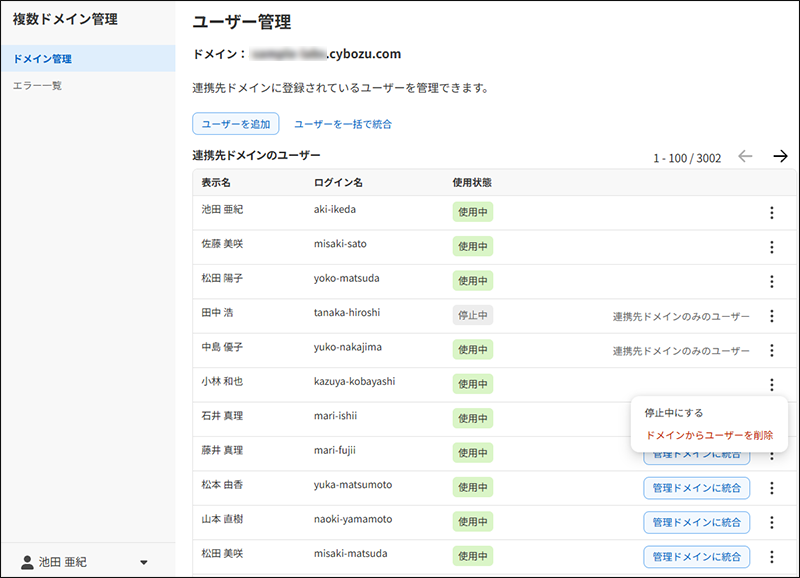Image resolution: width=800 pixels, height=578 pixels.
Task: Click 管理ドメインに統合 for yuka-matsumoto
Action: click(696, 488)
